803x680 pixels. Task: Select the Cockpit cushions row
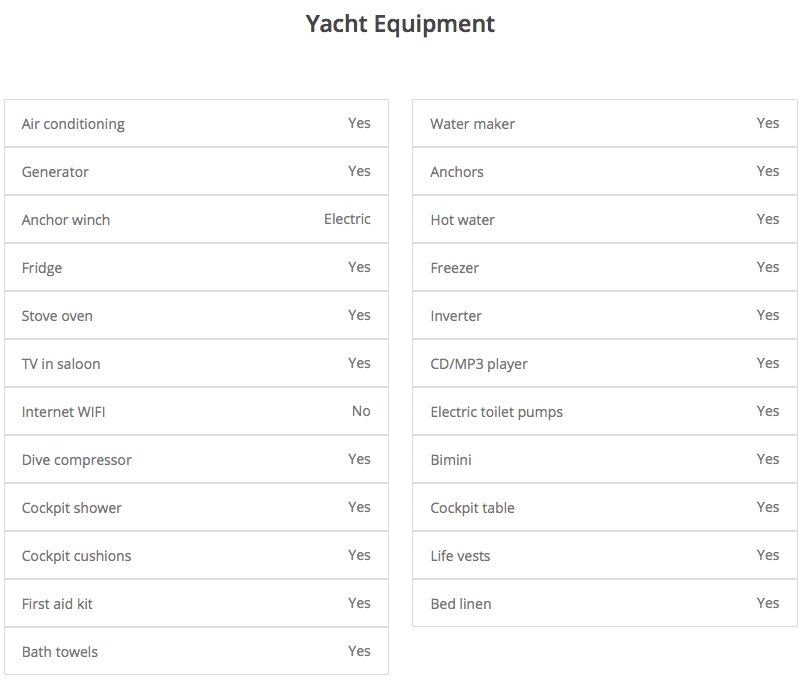[x=196, y=556]
